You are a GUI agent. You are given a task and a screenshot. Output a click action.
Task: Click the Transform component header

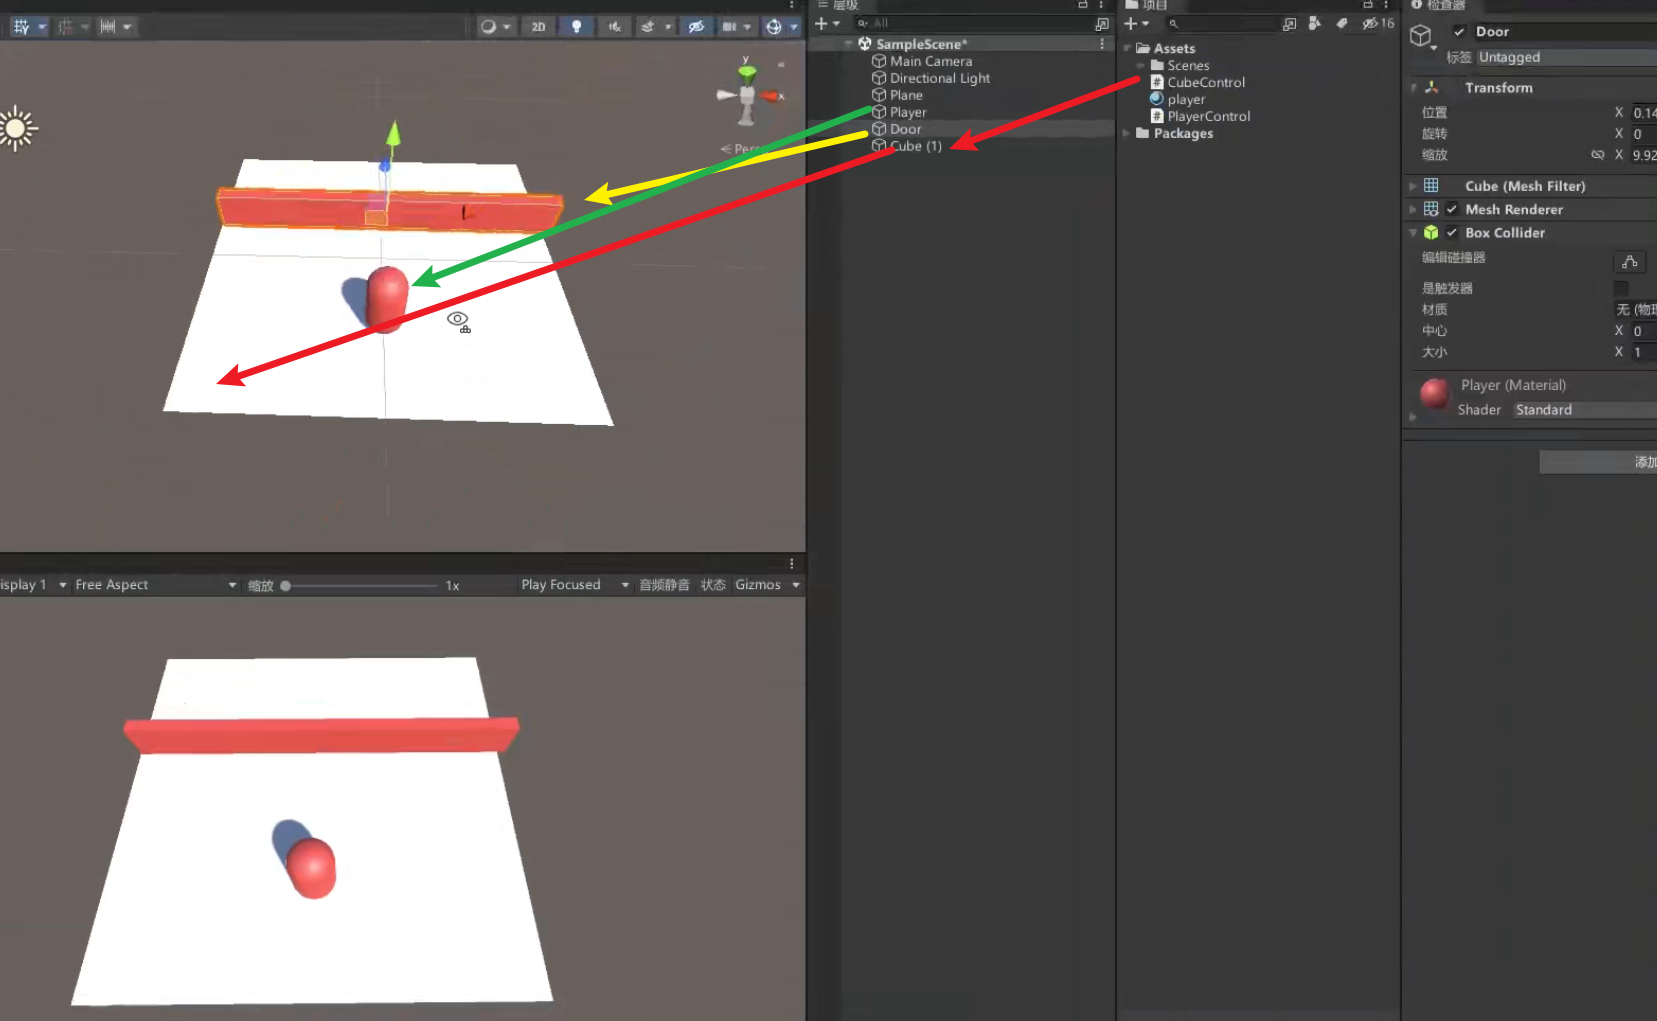[1531, 88]
